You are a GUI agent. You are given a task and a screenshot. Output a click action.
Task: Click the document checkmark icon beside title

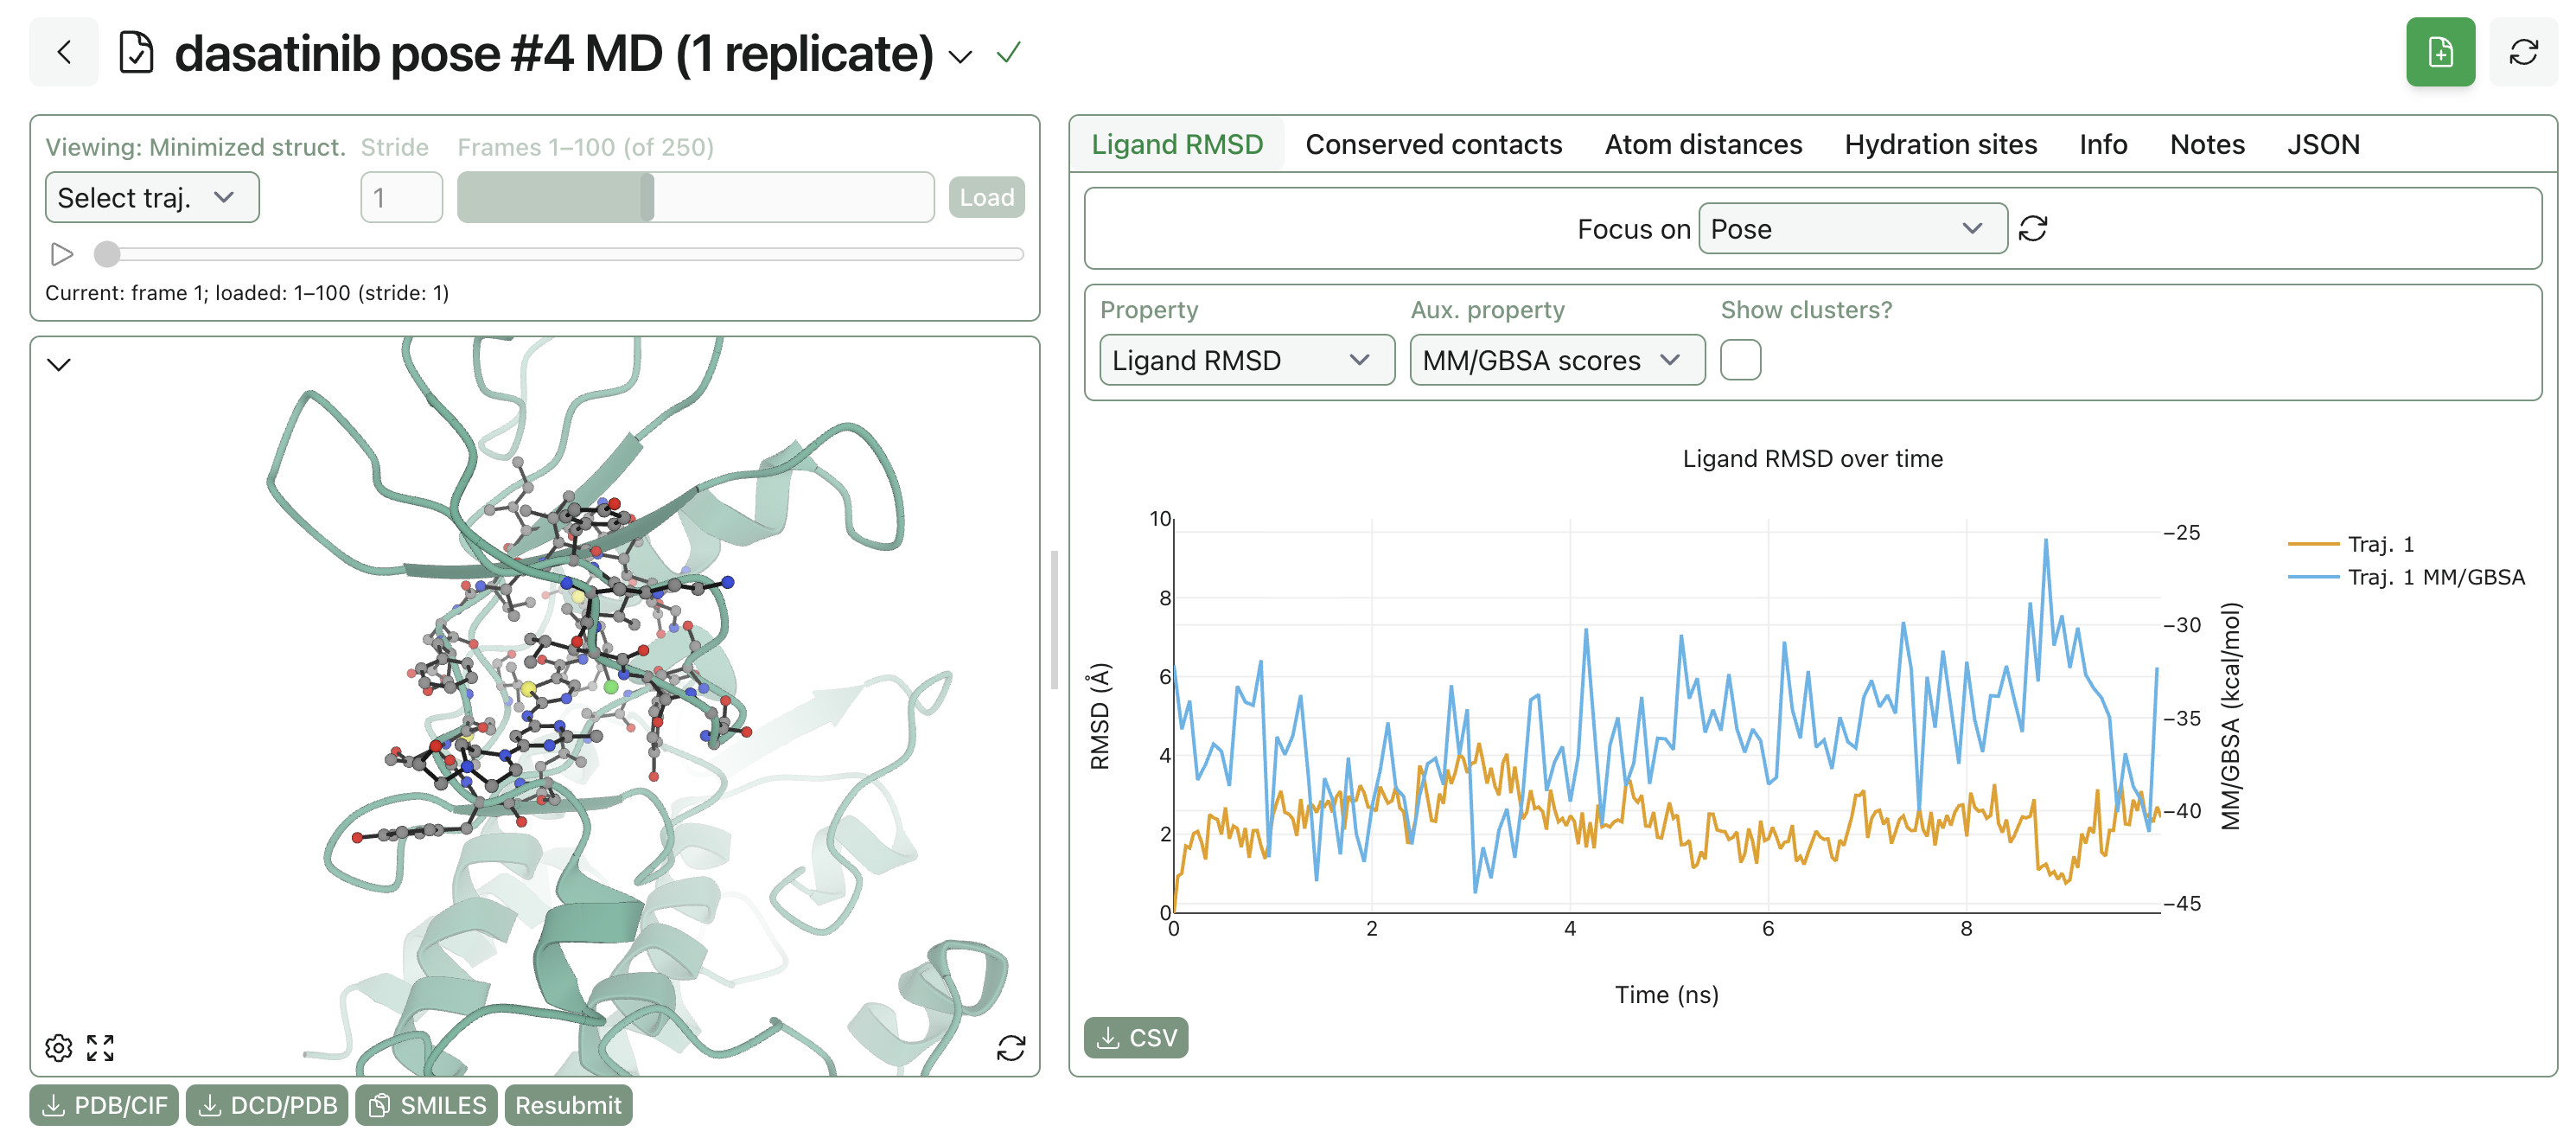click(136, 52)
